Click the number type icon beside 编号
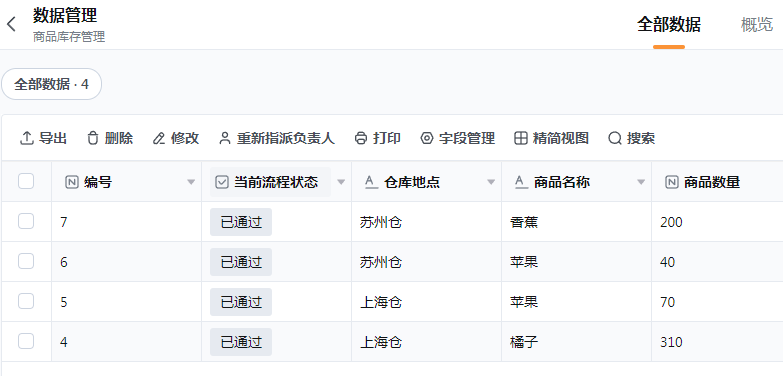This screenshot has height=376, width=783. (72, 182)
